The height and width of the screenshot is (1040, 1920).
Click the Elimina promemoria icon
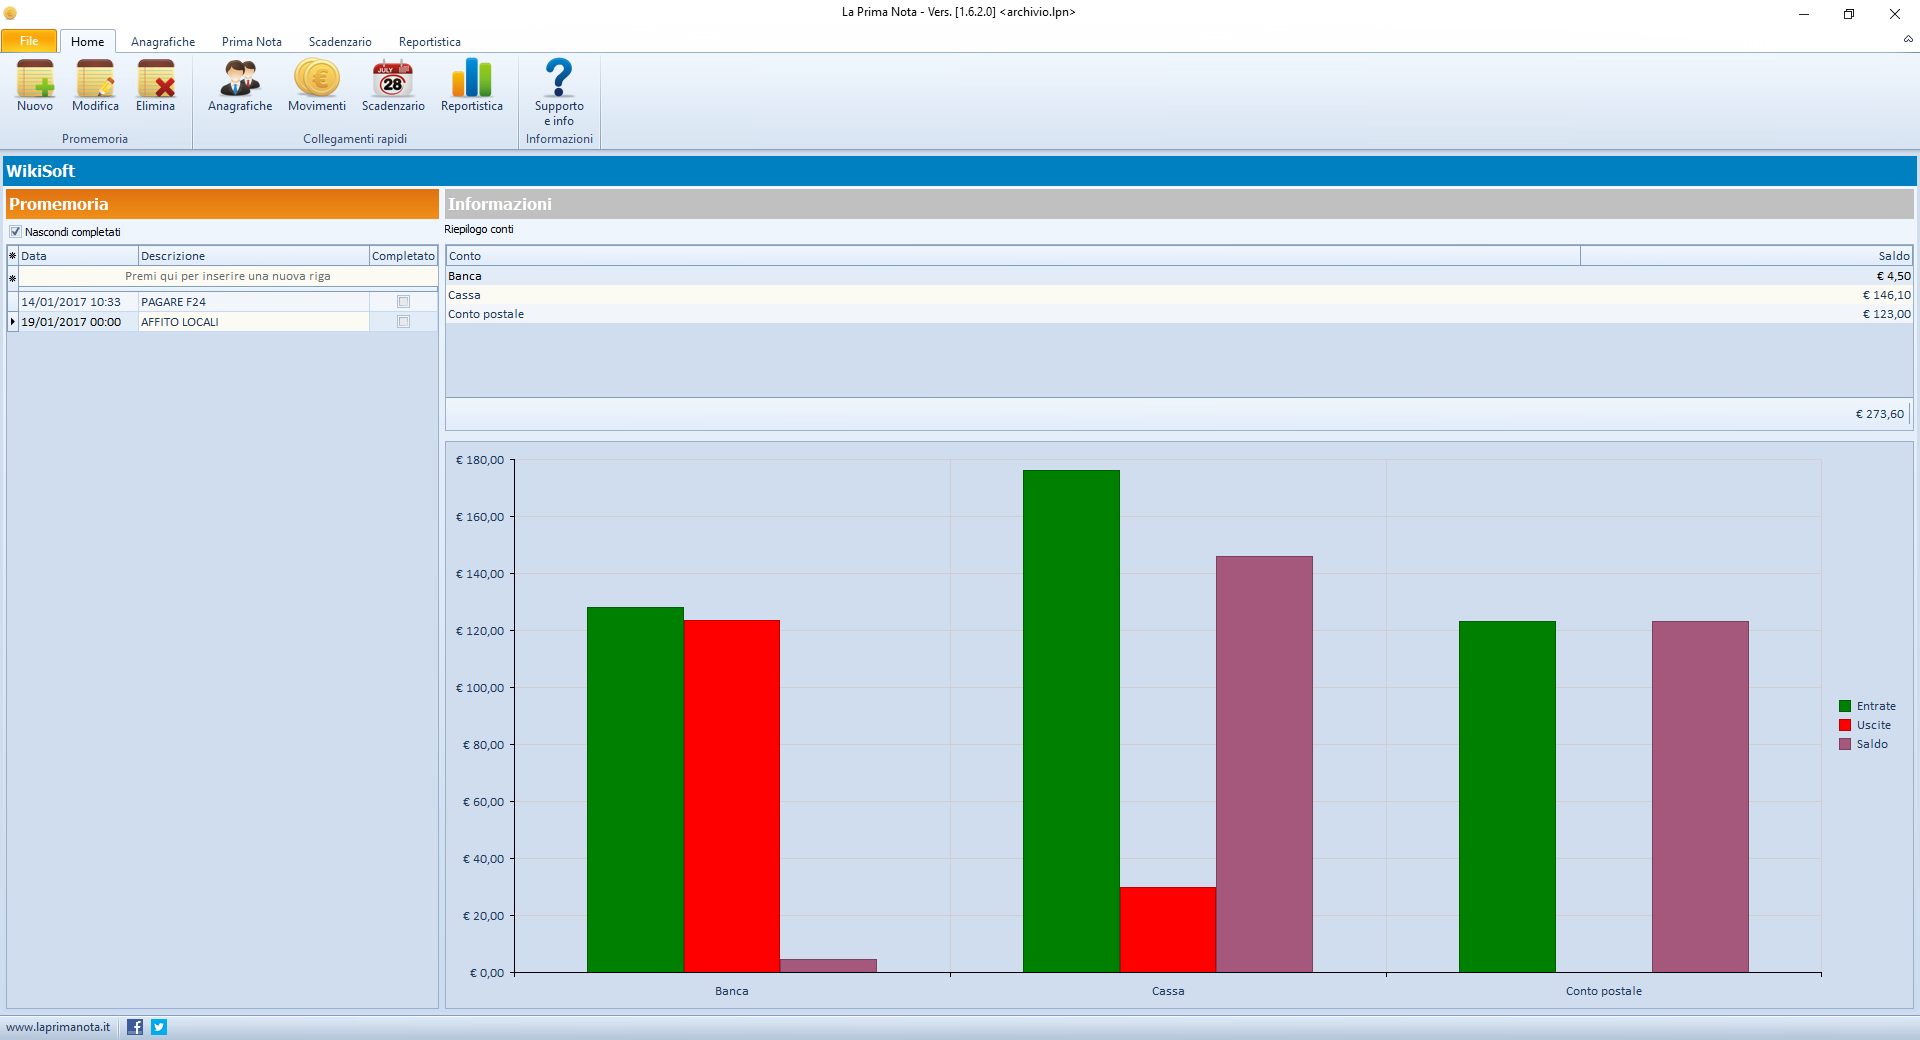click(x=155, y=79)
